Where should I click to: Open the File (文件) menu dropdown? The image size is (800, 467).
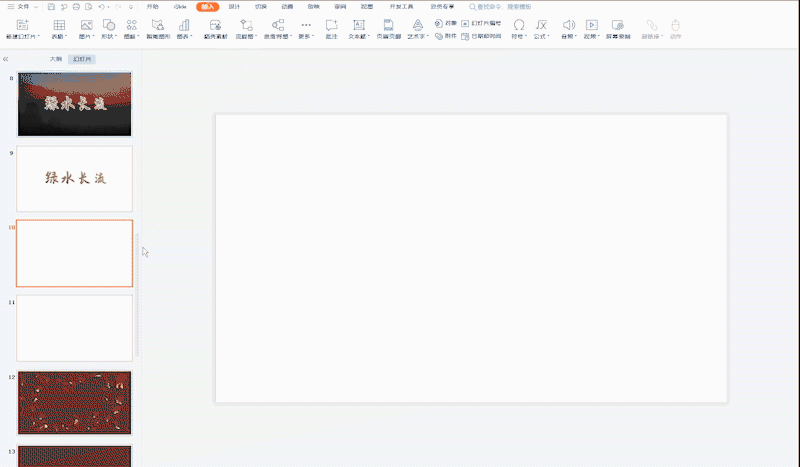coord(28,7)
